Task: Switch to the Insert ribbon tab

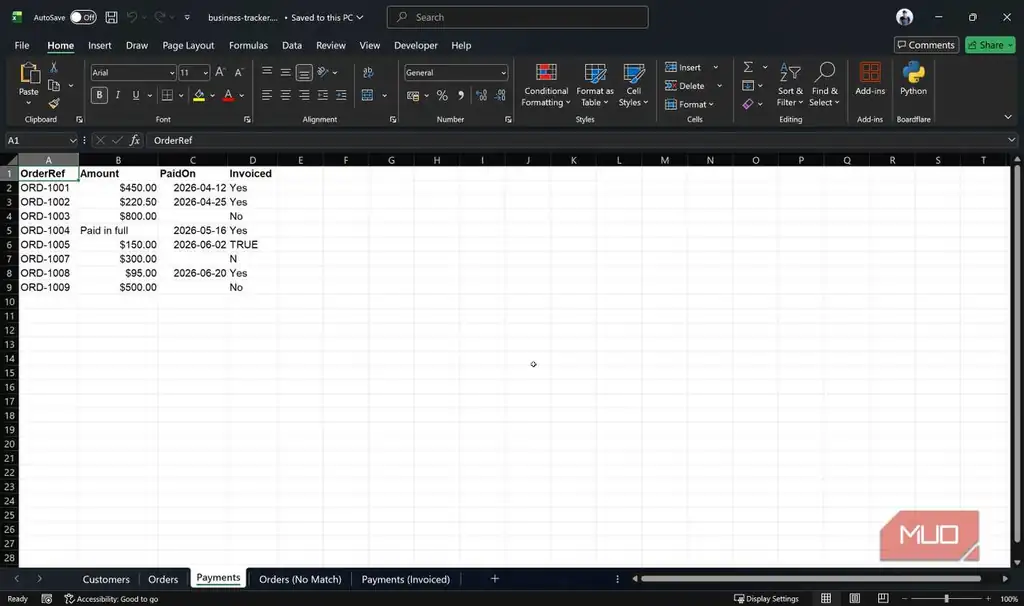Action: pos(99,45)
